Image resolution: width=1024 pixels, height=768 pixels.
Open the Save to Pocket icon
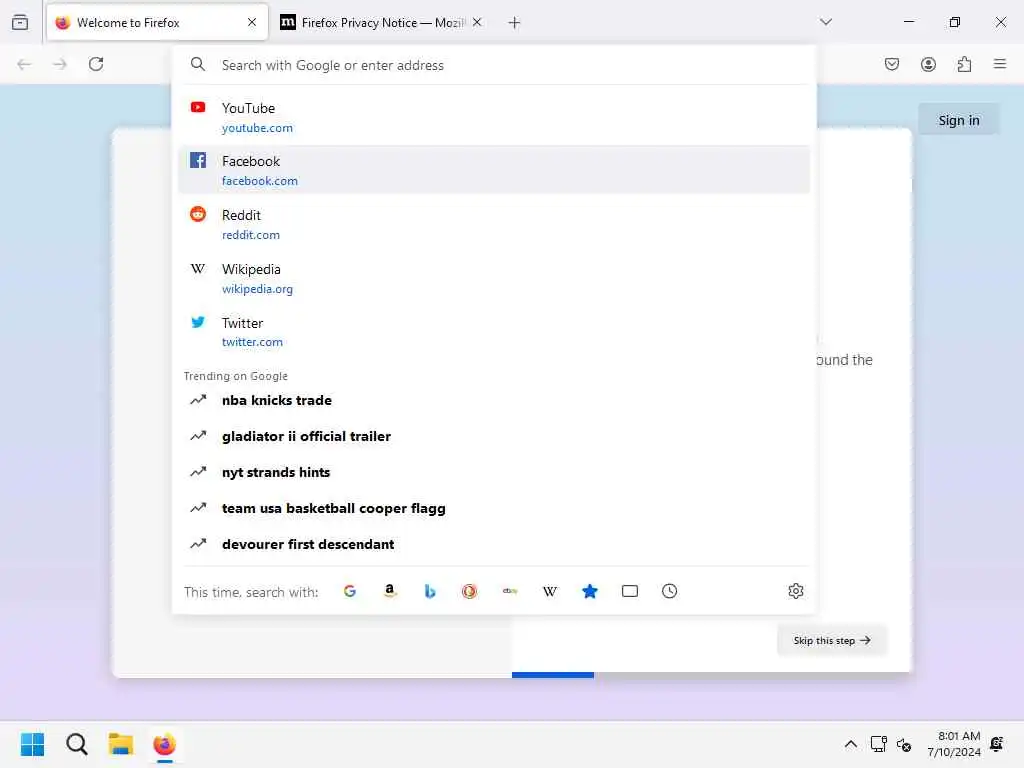[x=892, y=64]
